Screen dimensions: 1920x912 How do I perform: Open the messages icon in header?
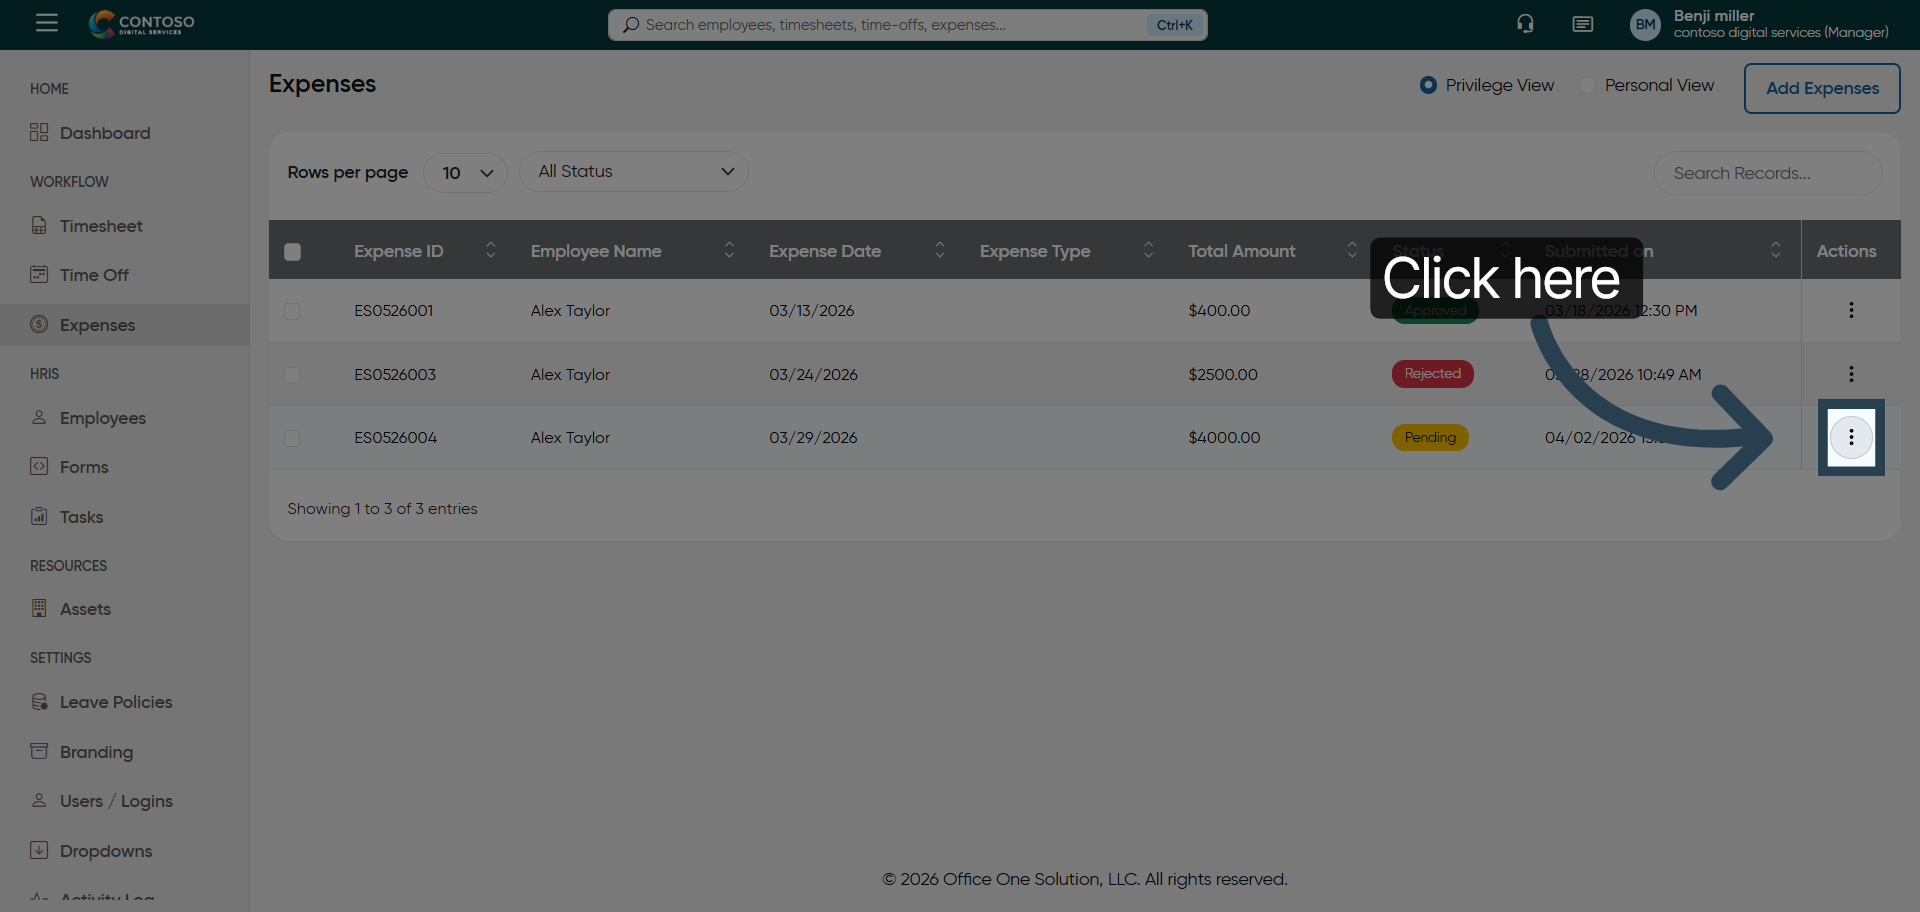[1582, 24]
